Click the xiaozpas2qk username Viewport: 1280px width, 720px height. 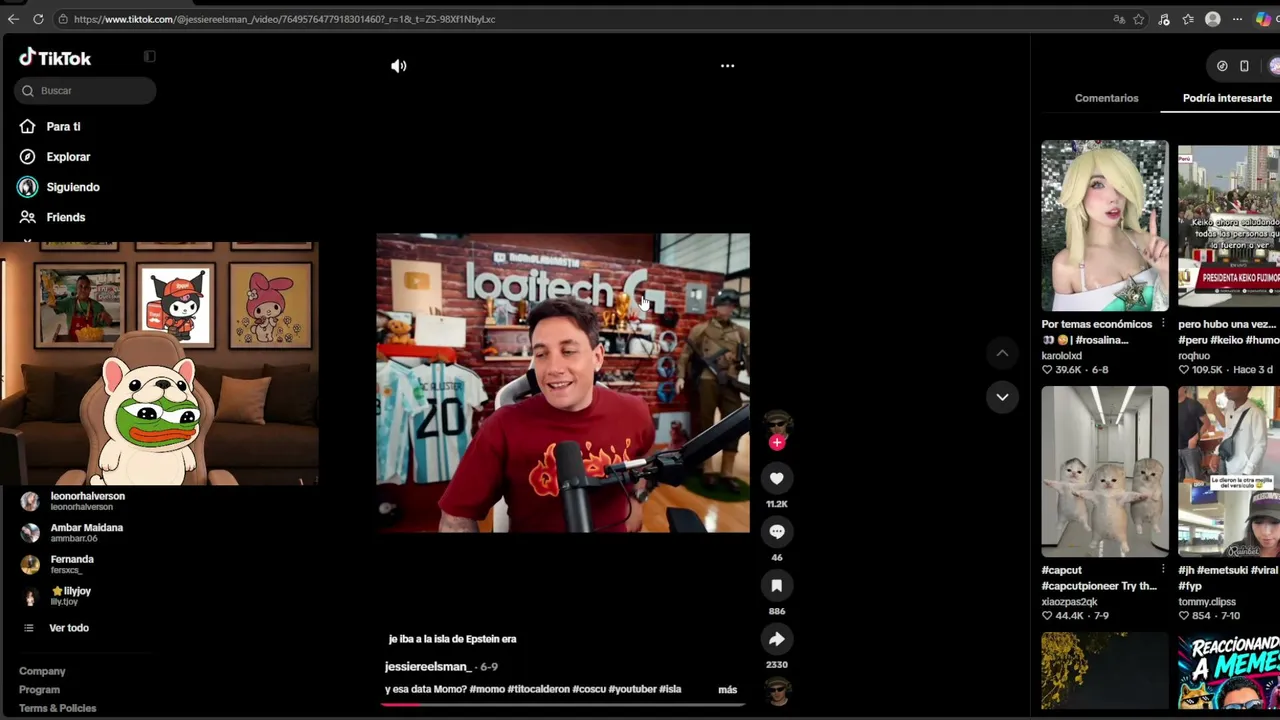tap(1070, 602)
